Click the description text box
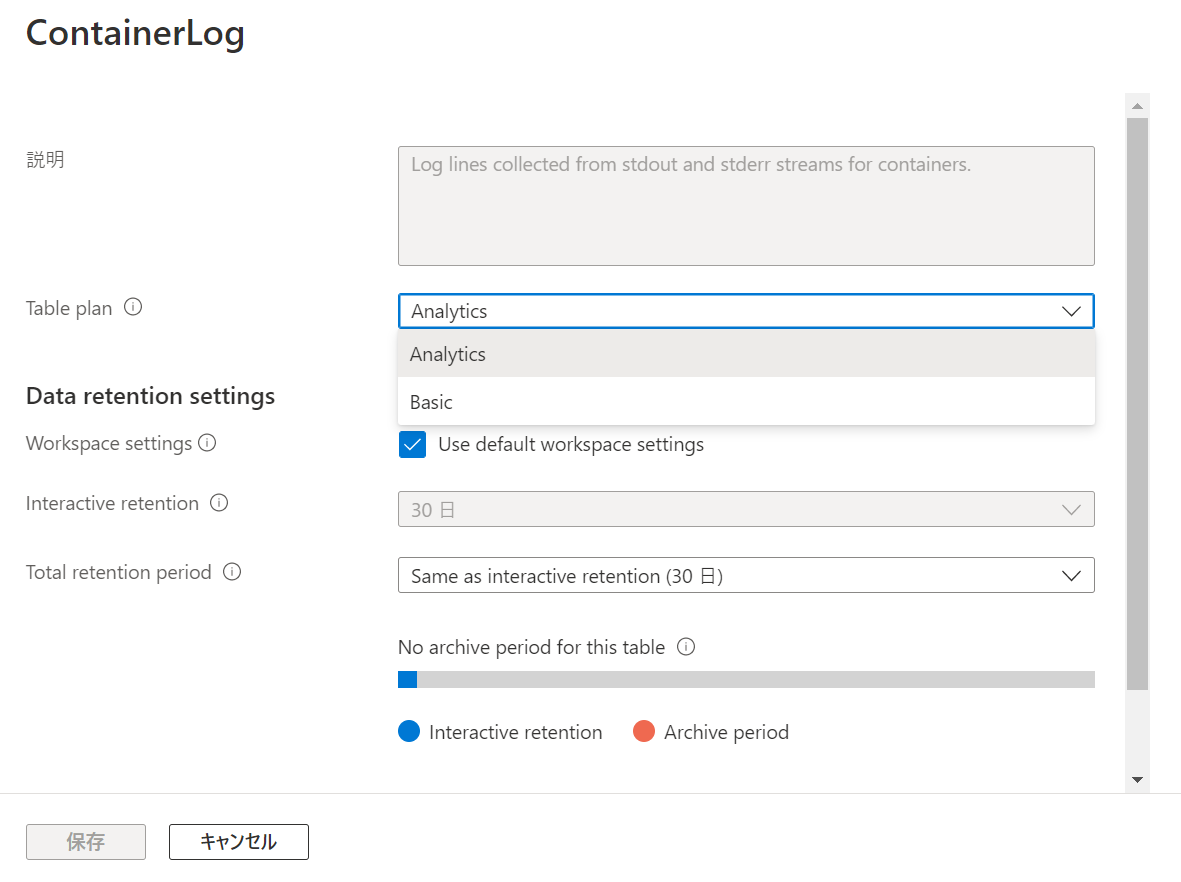1181x882 pixels. 746,205
